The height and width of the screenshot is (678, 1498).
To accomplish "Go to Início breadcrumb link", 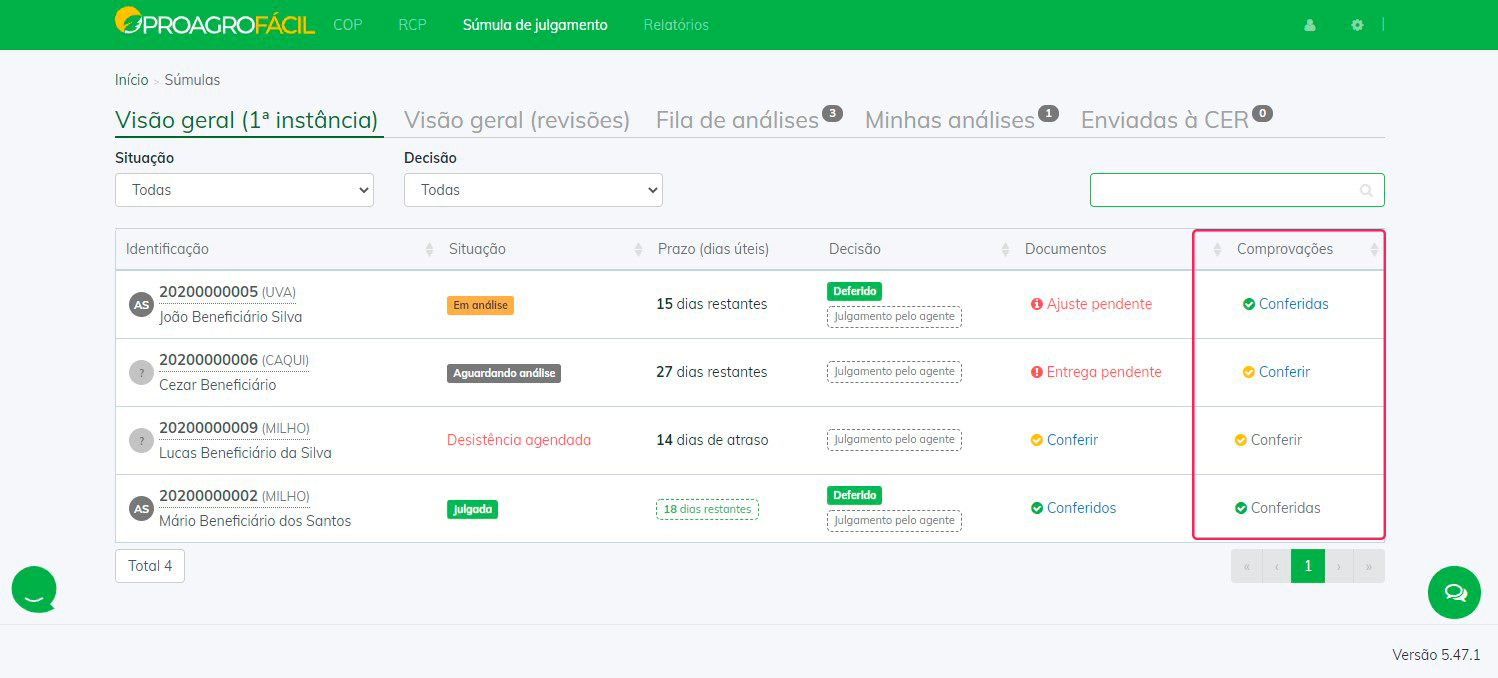I will (x=131, y=80).
